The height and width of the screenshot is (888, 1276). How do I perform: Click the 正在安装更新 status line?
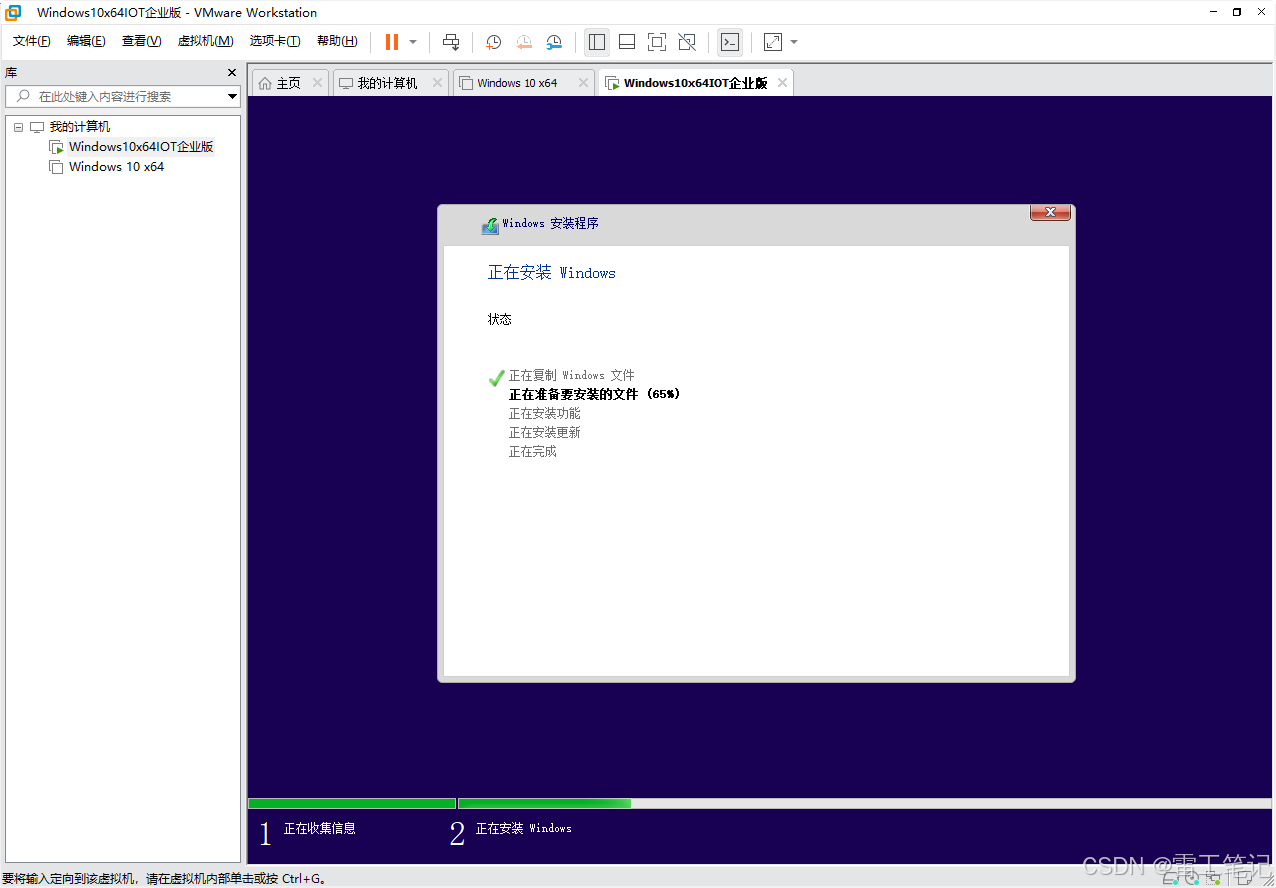(544, 432)
